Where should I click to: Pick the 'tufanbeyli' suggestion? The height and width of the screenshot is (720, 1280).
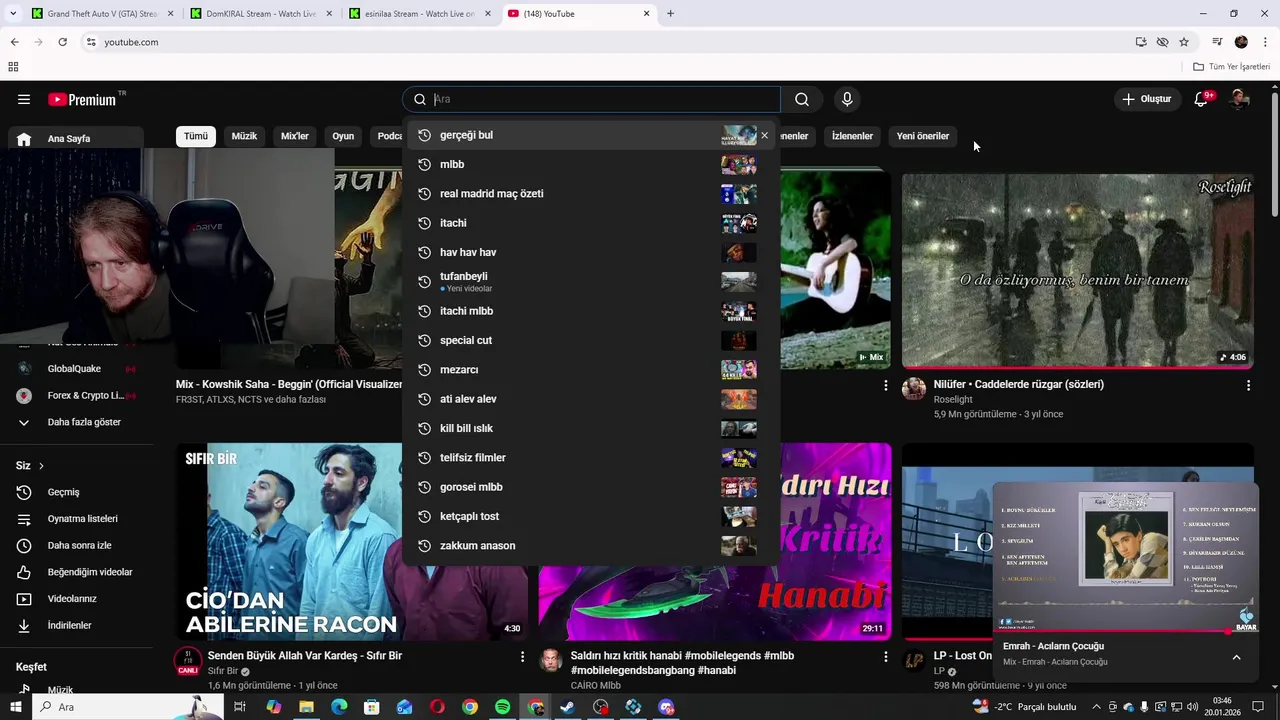[x=590, y=282]
